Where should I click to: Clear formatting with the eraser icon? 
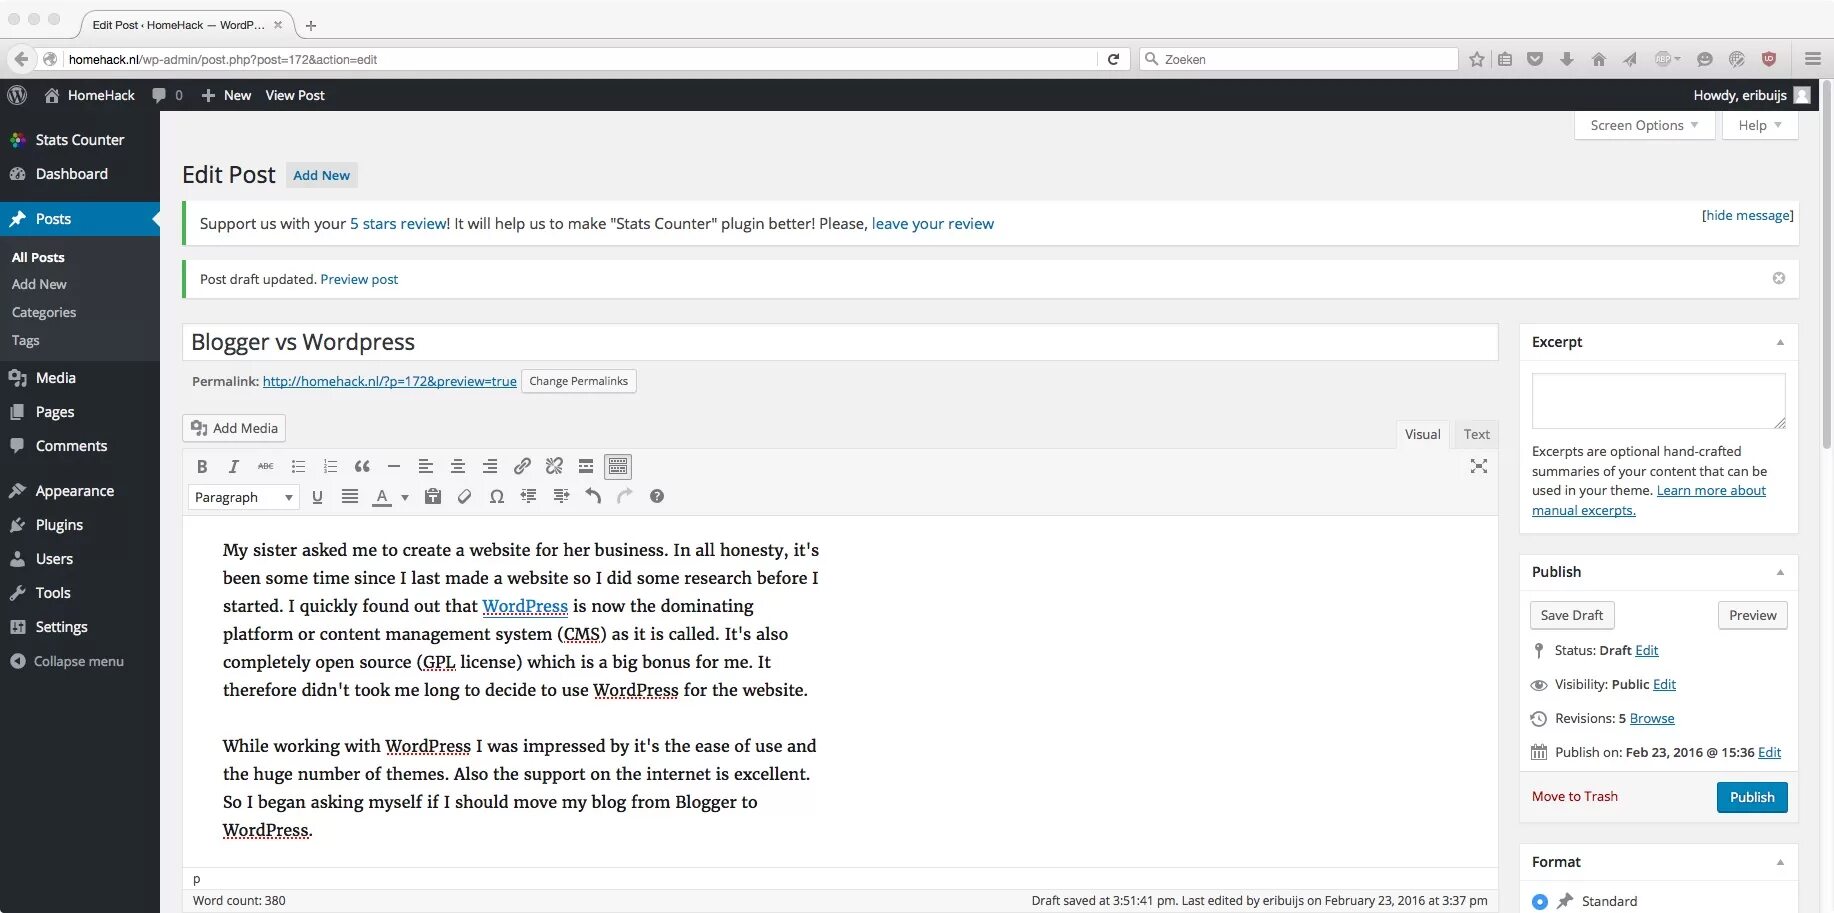point(465,496)
